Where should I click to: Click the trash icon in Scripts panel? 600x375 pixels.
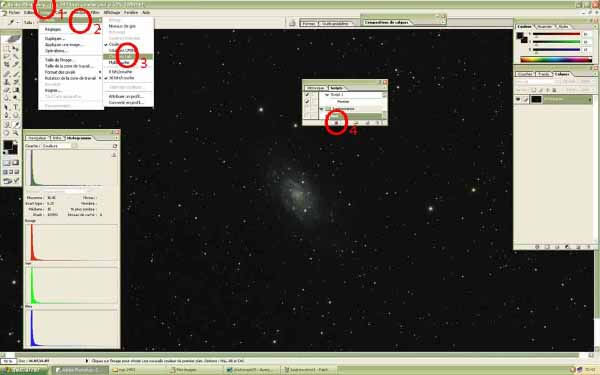pyautogui.click(x=378, y=123)
